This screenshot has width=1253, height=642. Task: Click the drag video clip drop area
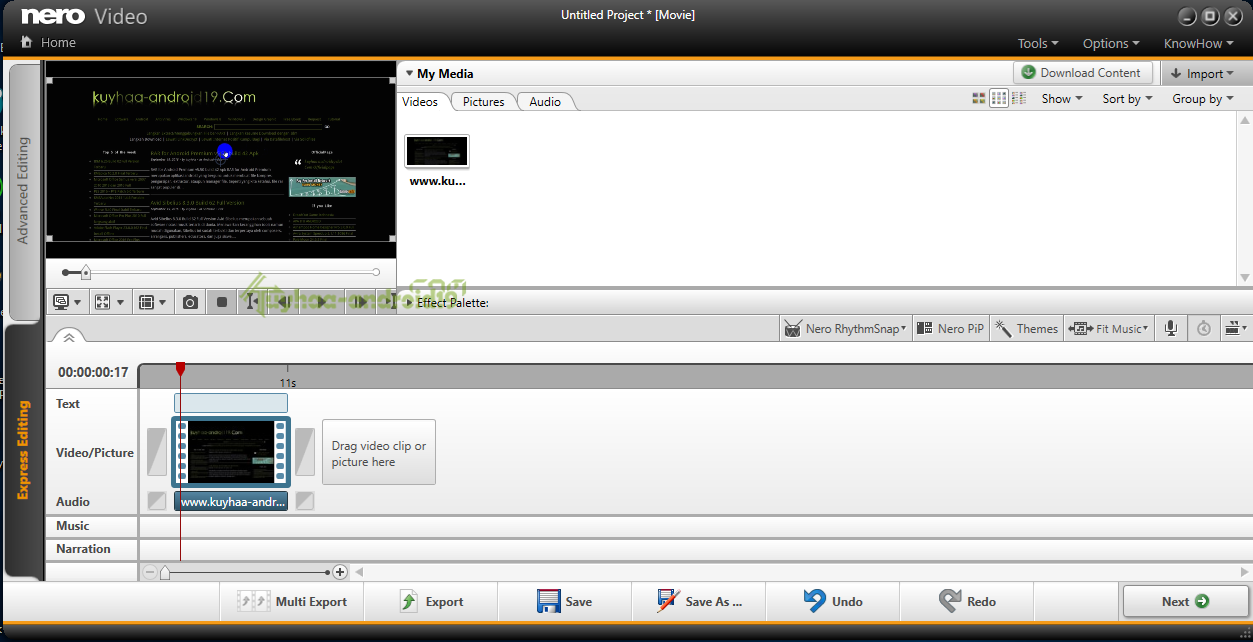[379, 452]
